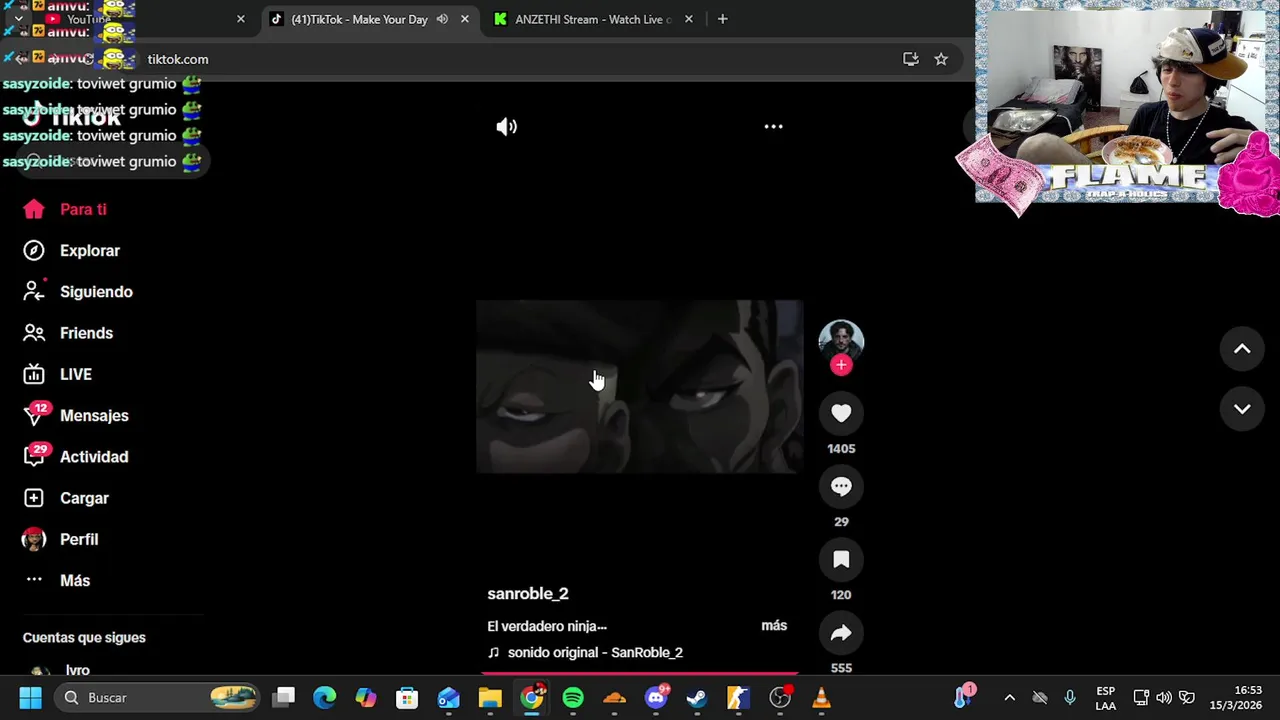
Task: Open the creator's profile avatar
Action: click(841, 340)
